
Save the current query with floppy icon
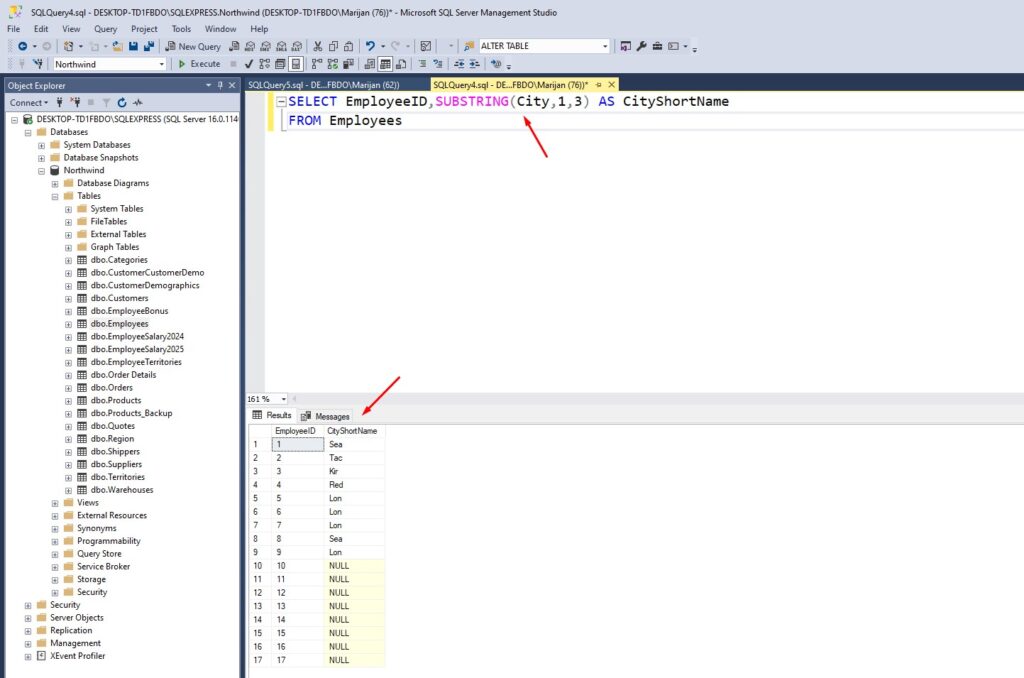(133, 46)
